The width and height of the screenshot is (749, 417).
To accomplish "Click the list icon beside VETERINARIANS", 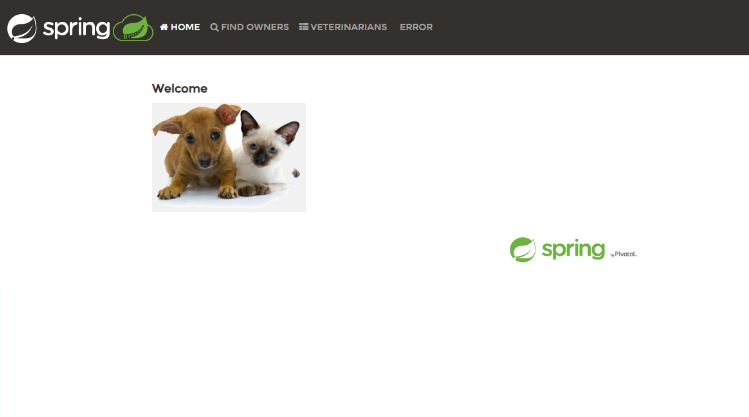I will 303,27.
